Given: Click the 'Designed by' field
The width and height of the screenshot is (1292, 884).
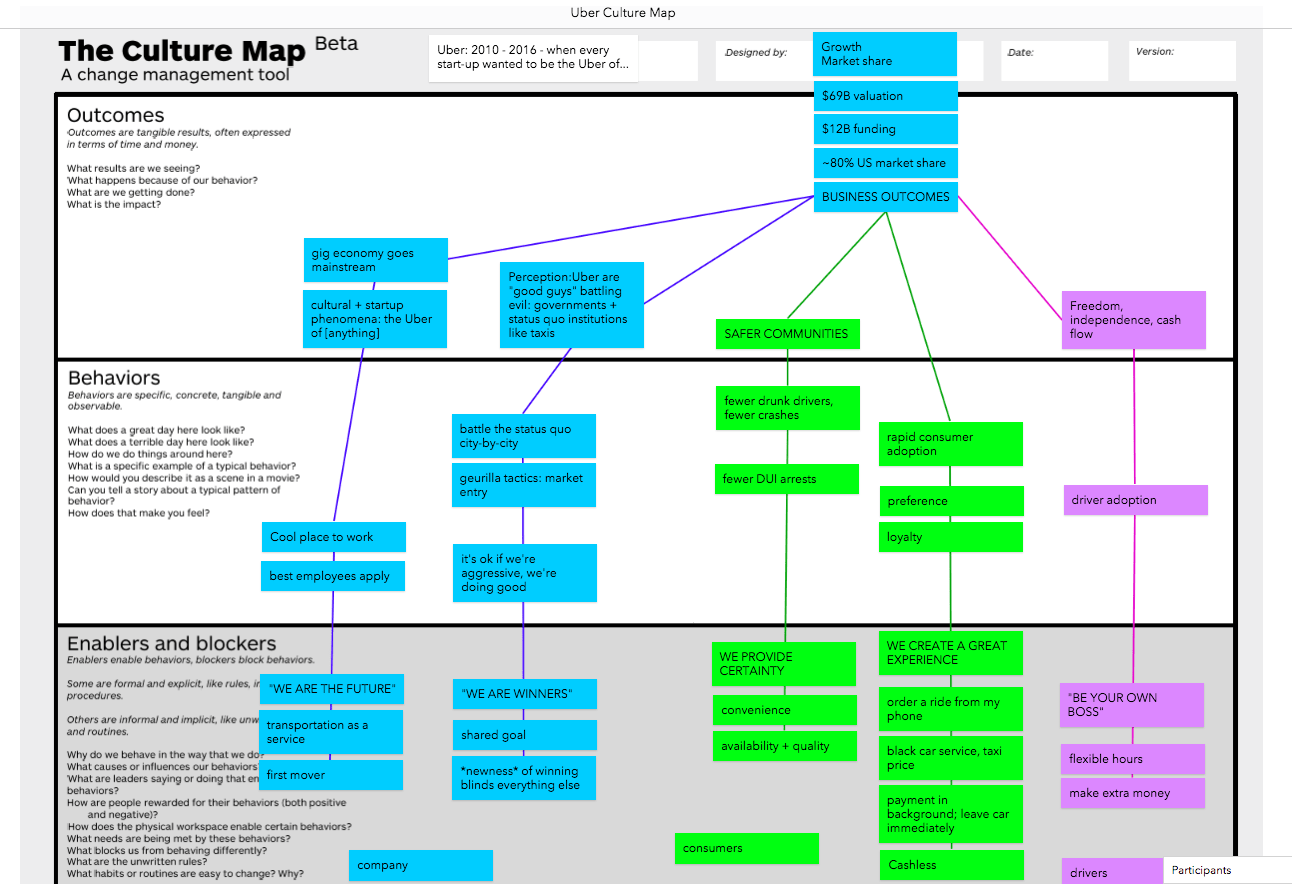Looking at the screenshot, I should [766, 60].
